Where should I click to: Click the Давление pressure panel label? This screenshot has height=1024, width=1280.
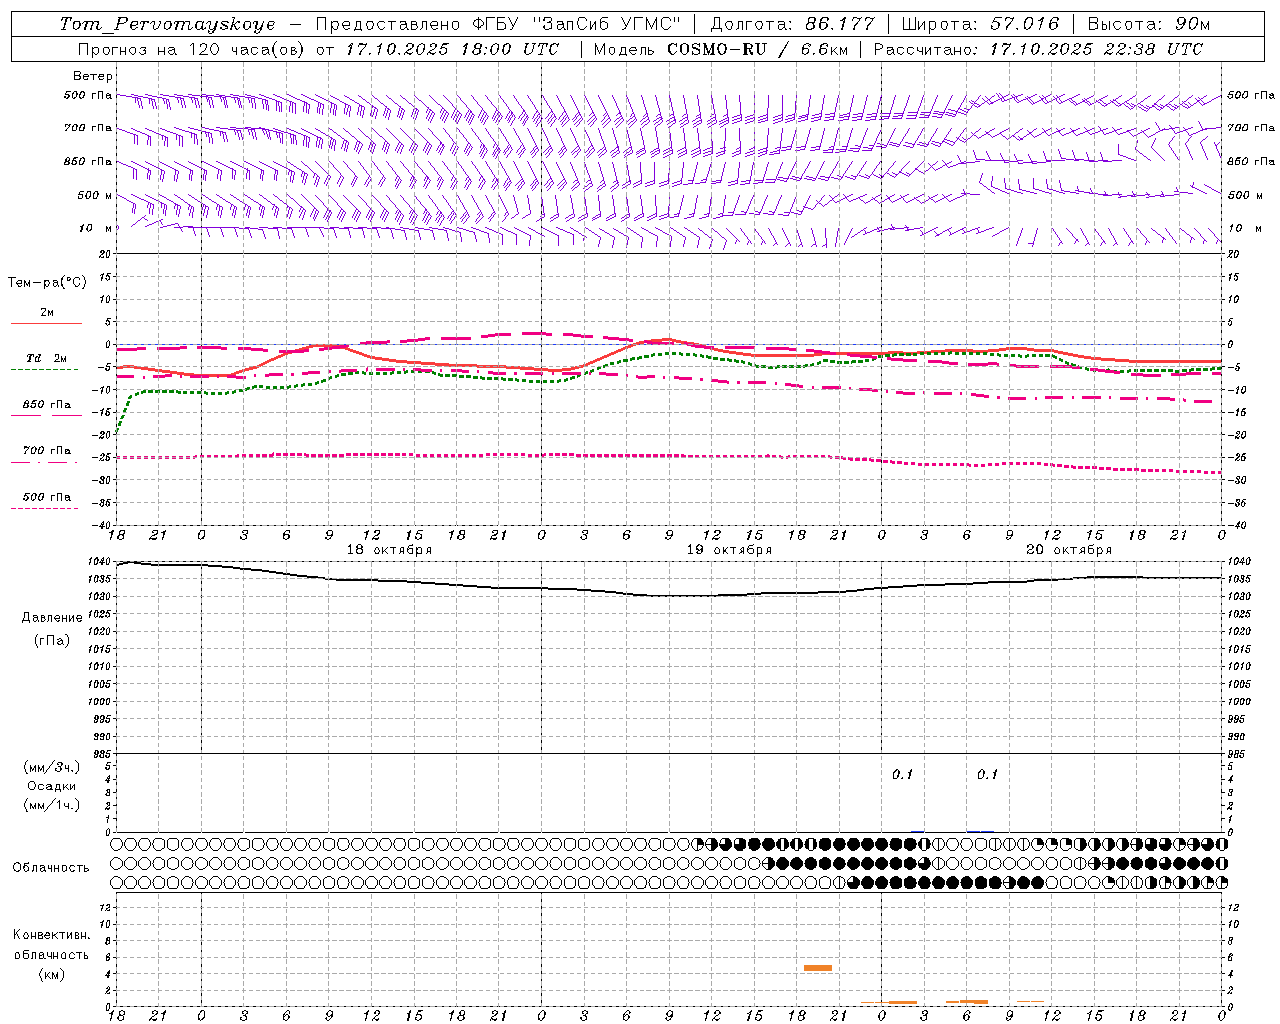click(x=52, y=618)
